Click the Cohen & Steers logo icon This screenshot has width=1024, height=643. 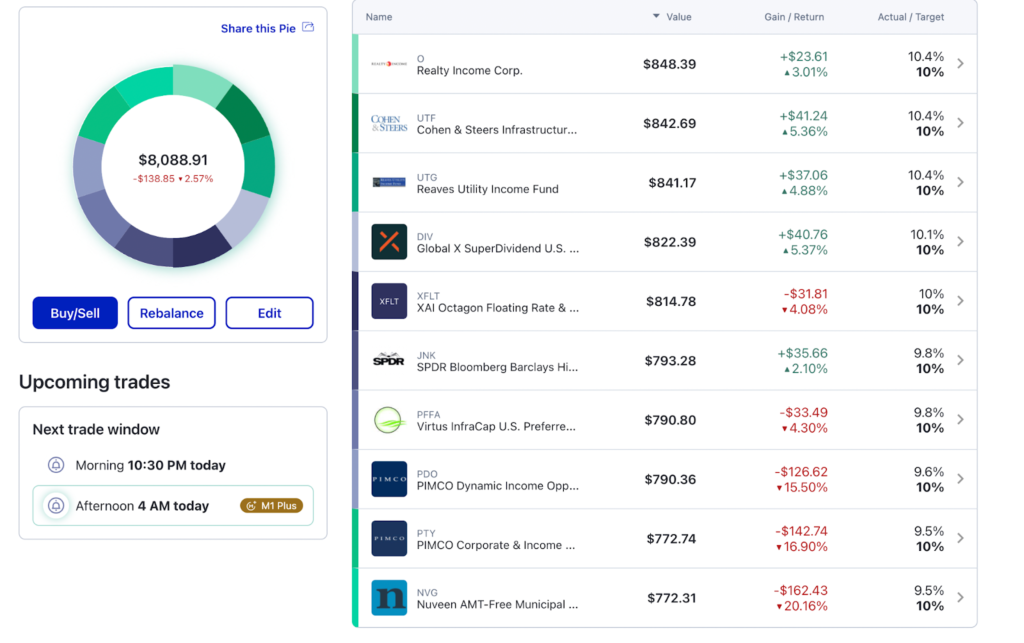(389, 123)
